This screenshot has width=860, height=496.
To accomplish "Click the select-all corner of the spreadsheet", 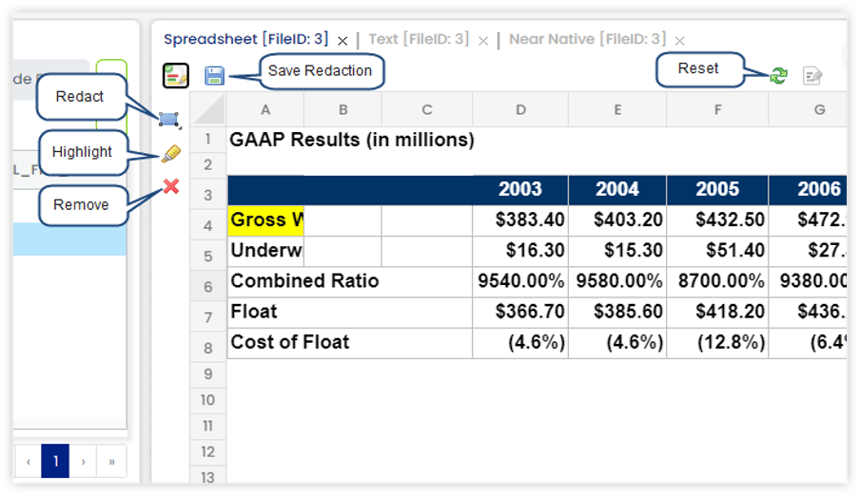I will [208, 109].
